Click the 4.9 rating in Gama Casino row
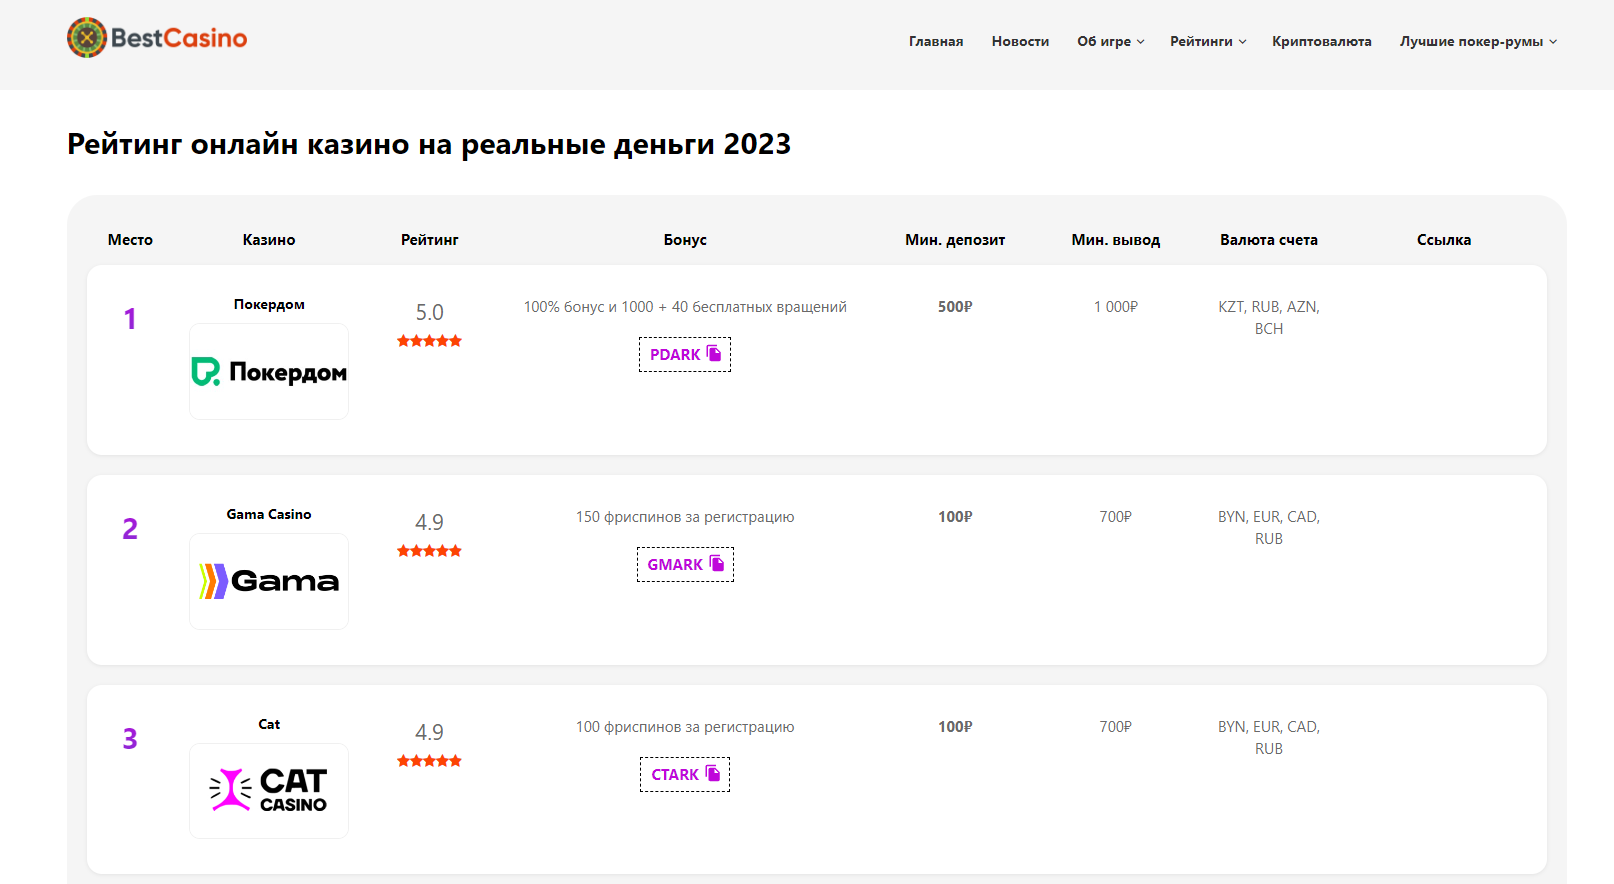This screenshot has height=884, width=1614. [x=429, y=522]
